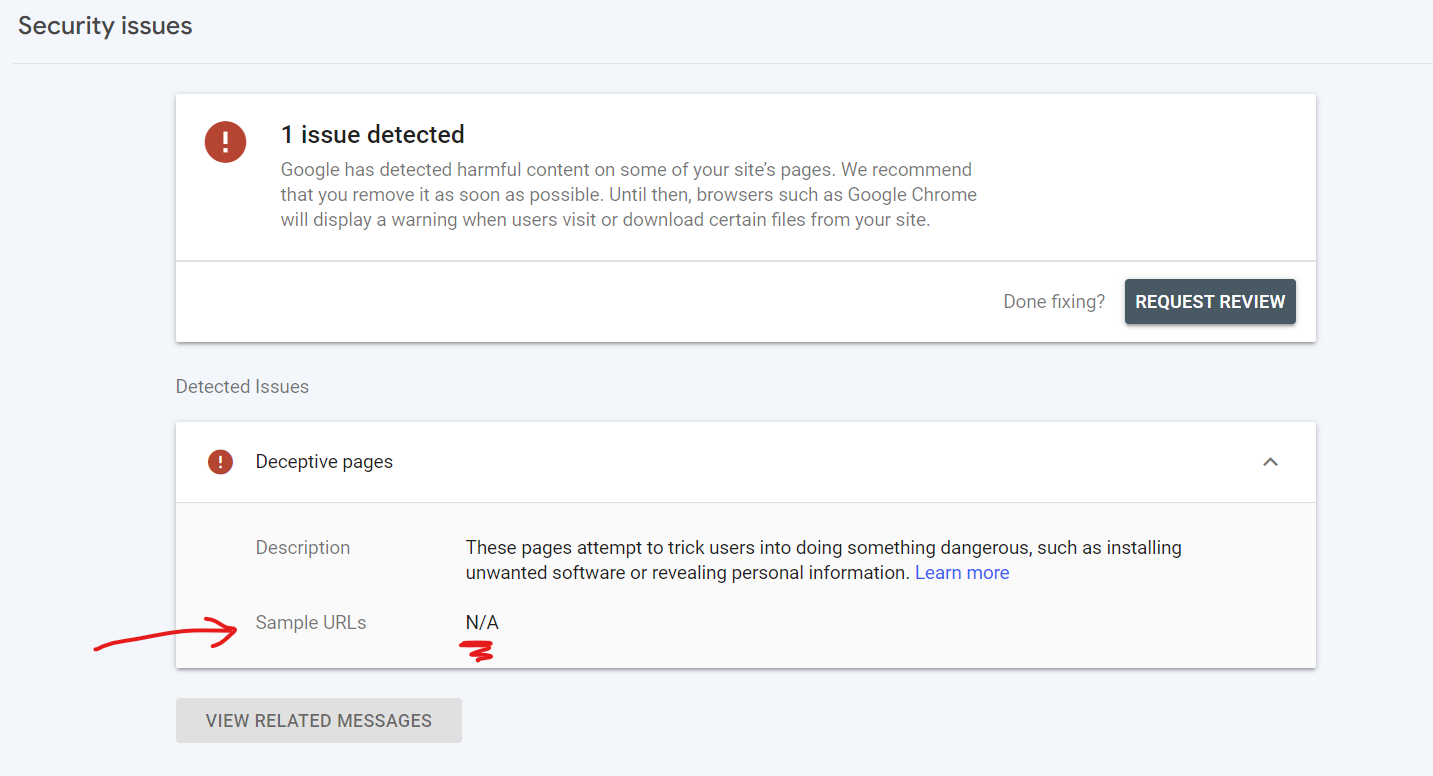The width and height of the screenshot is (1433, 776).
Task: Click the 'Done fixing?' label
Action: point(1053,301)
